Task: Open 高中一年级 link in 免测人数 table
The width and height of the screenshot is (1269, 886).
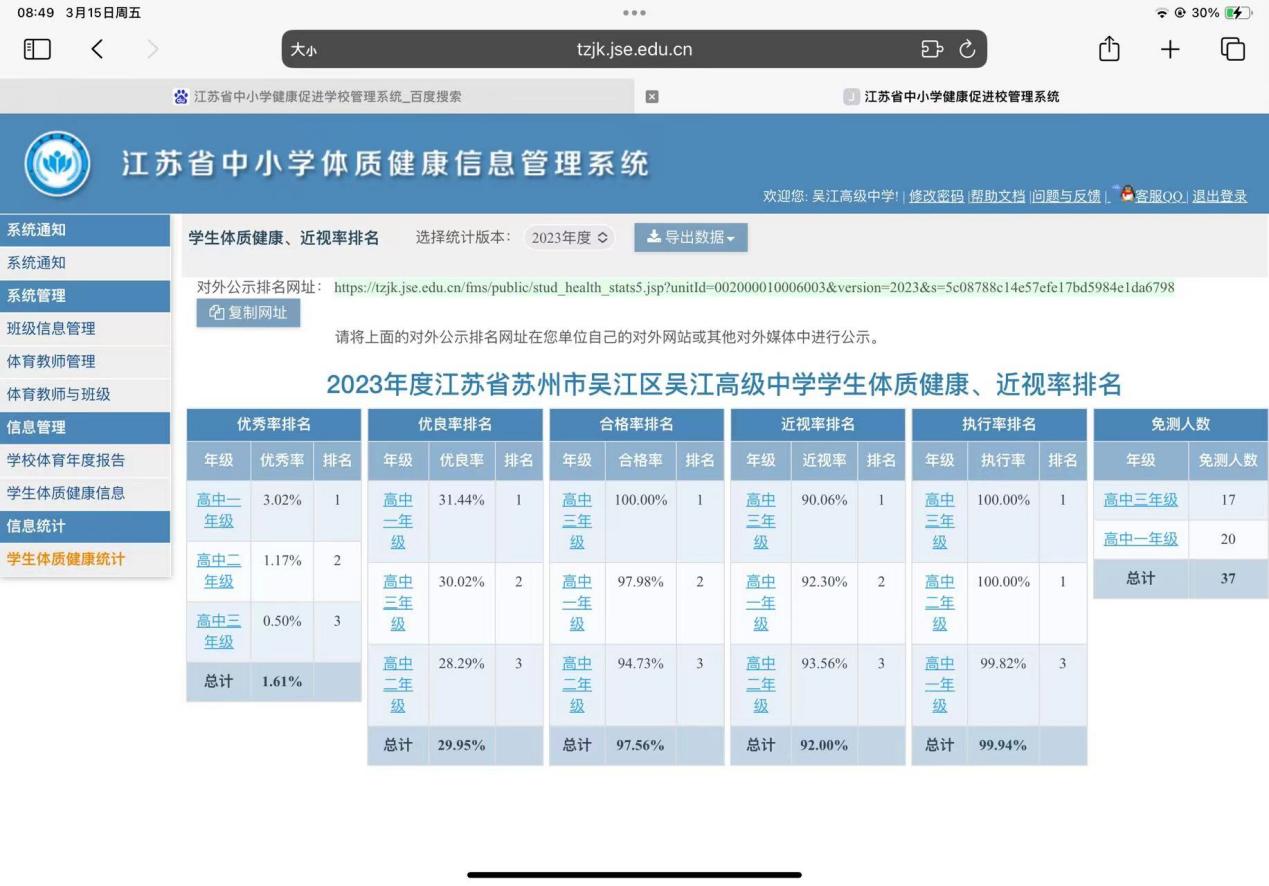Action: coord(1141,539)
